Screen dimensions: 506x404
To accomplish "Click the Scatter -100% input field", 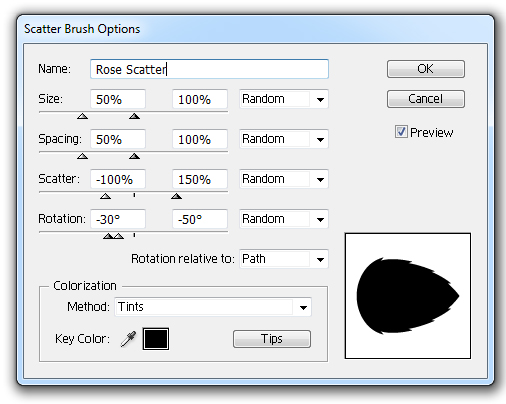I will [118, 179].
